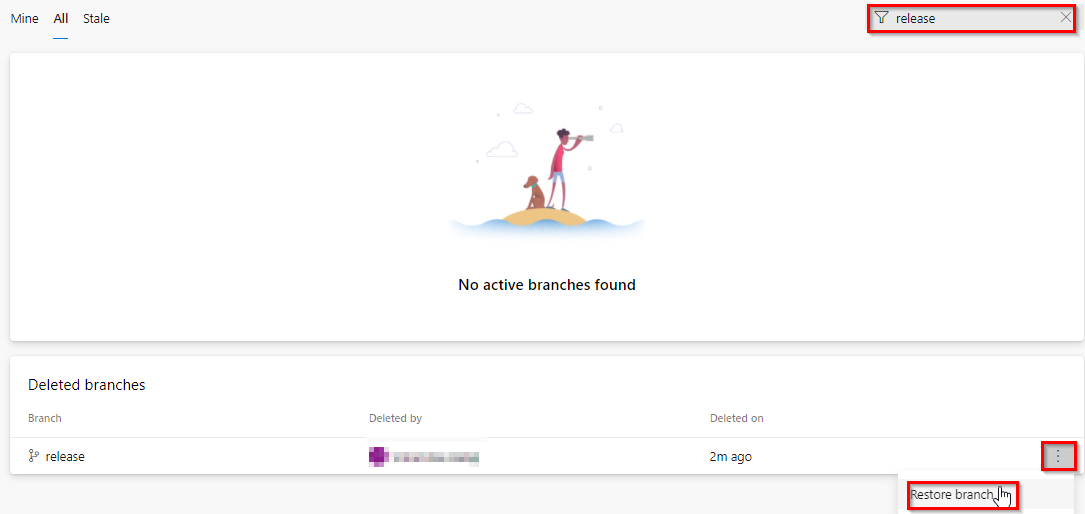Viewport: 1085px width, 514px height.
Task: Select the No active branches found text
Action: coord(547,284)
